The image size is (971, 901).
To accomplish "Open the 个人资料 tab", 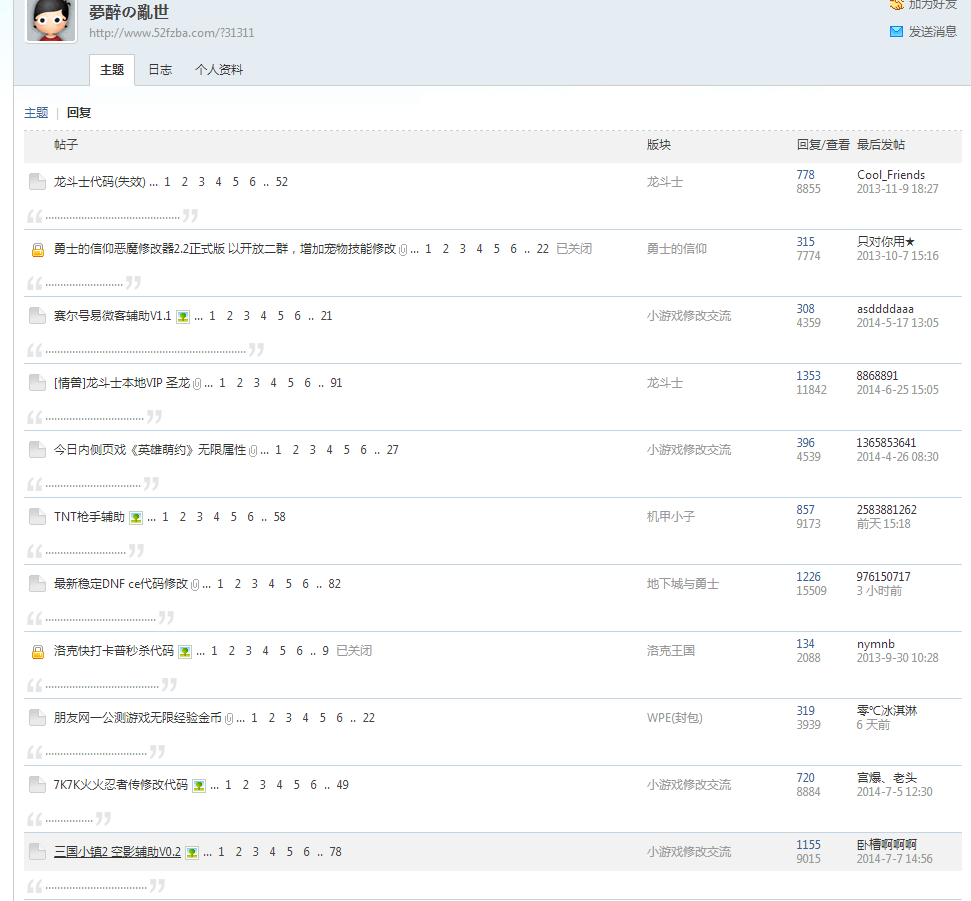I will (x=219, y=70).
